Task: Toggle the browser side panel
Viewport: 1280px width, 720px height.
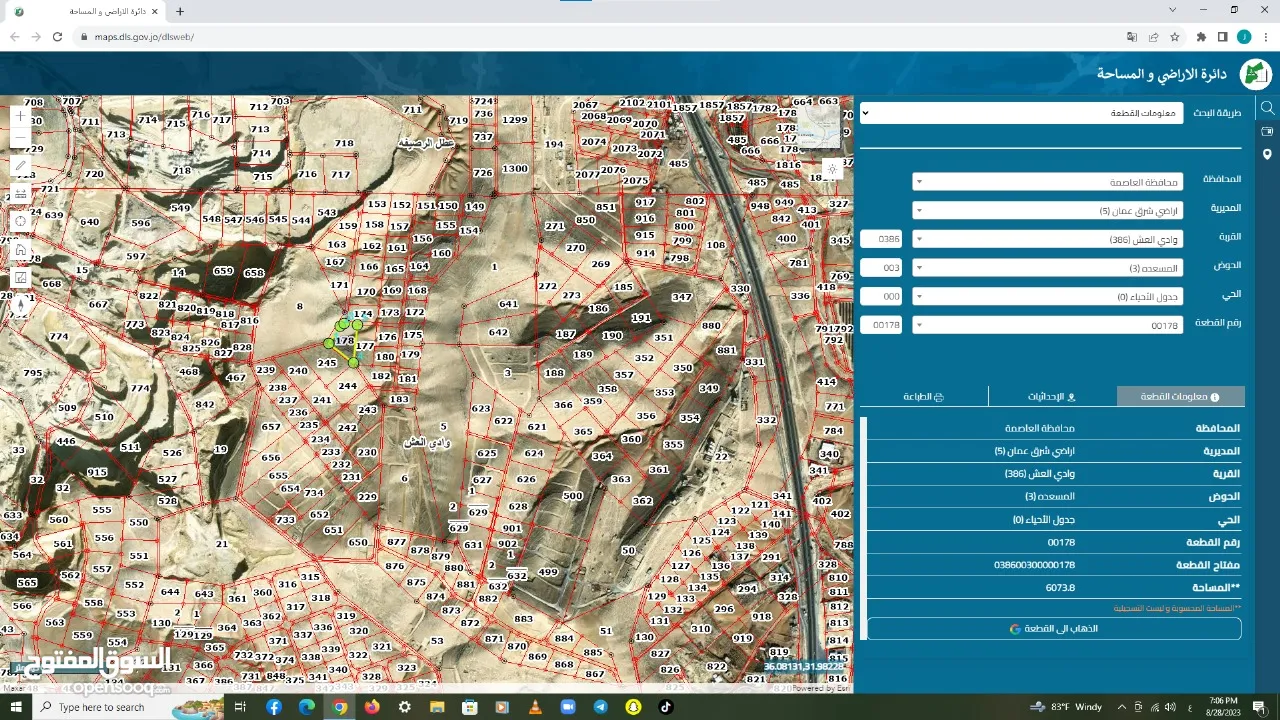Action: pyautogui.click(x=1222, y=37)
